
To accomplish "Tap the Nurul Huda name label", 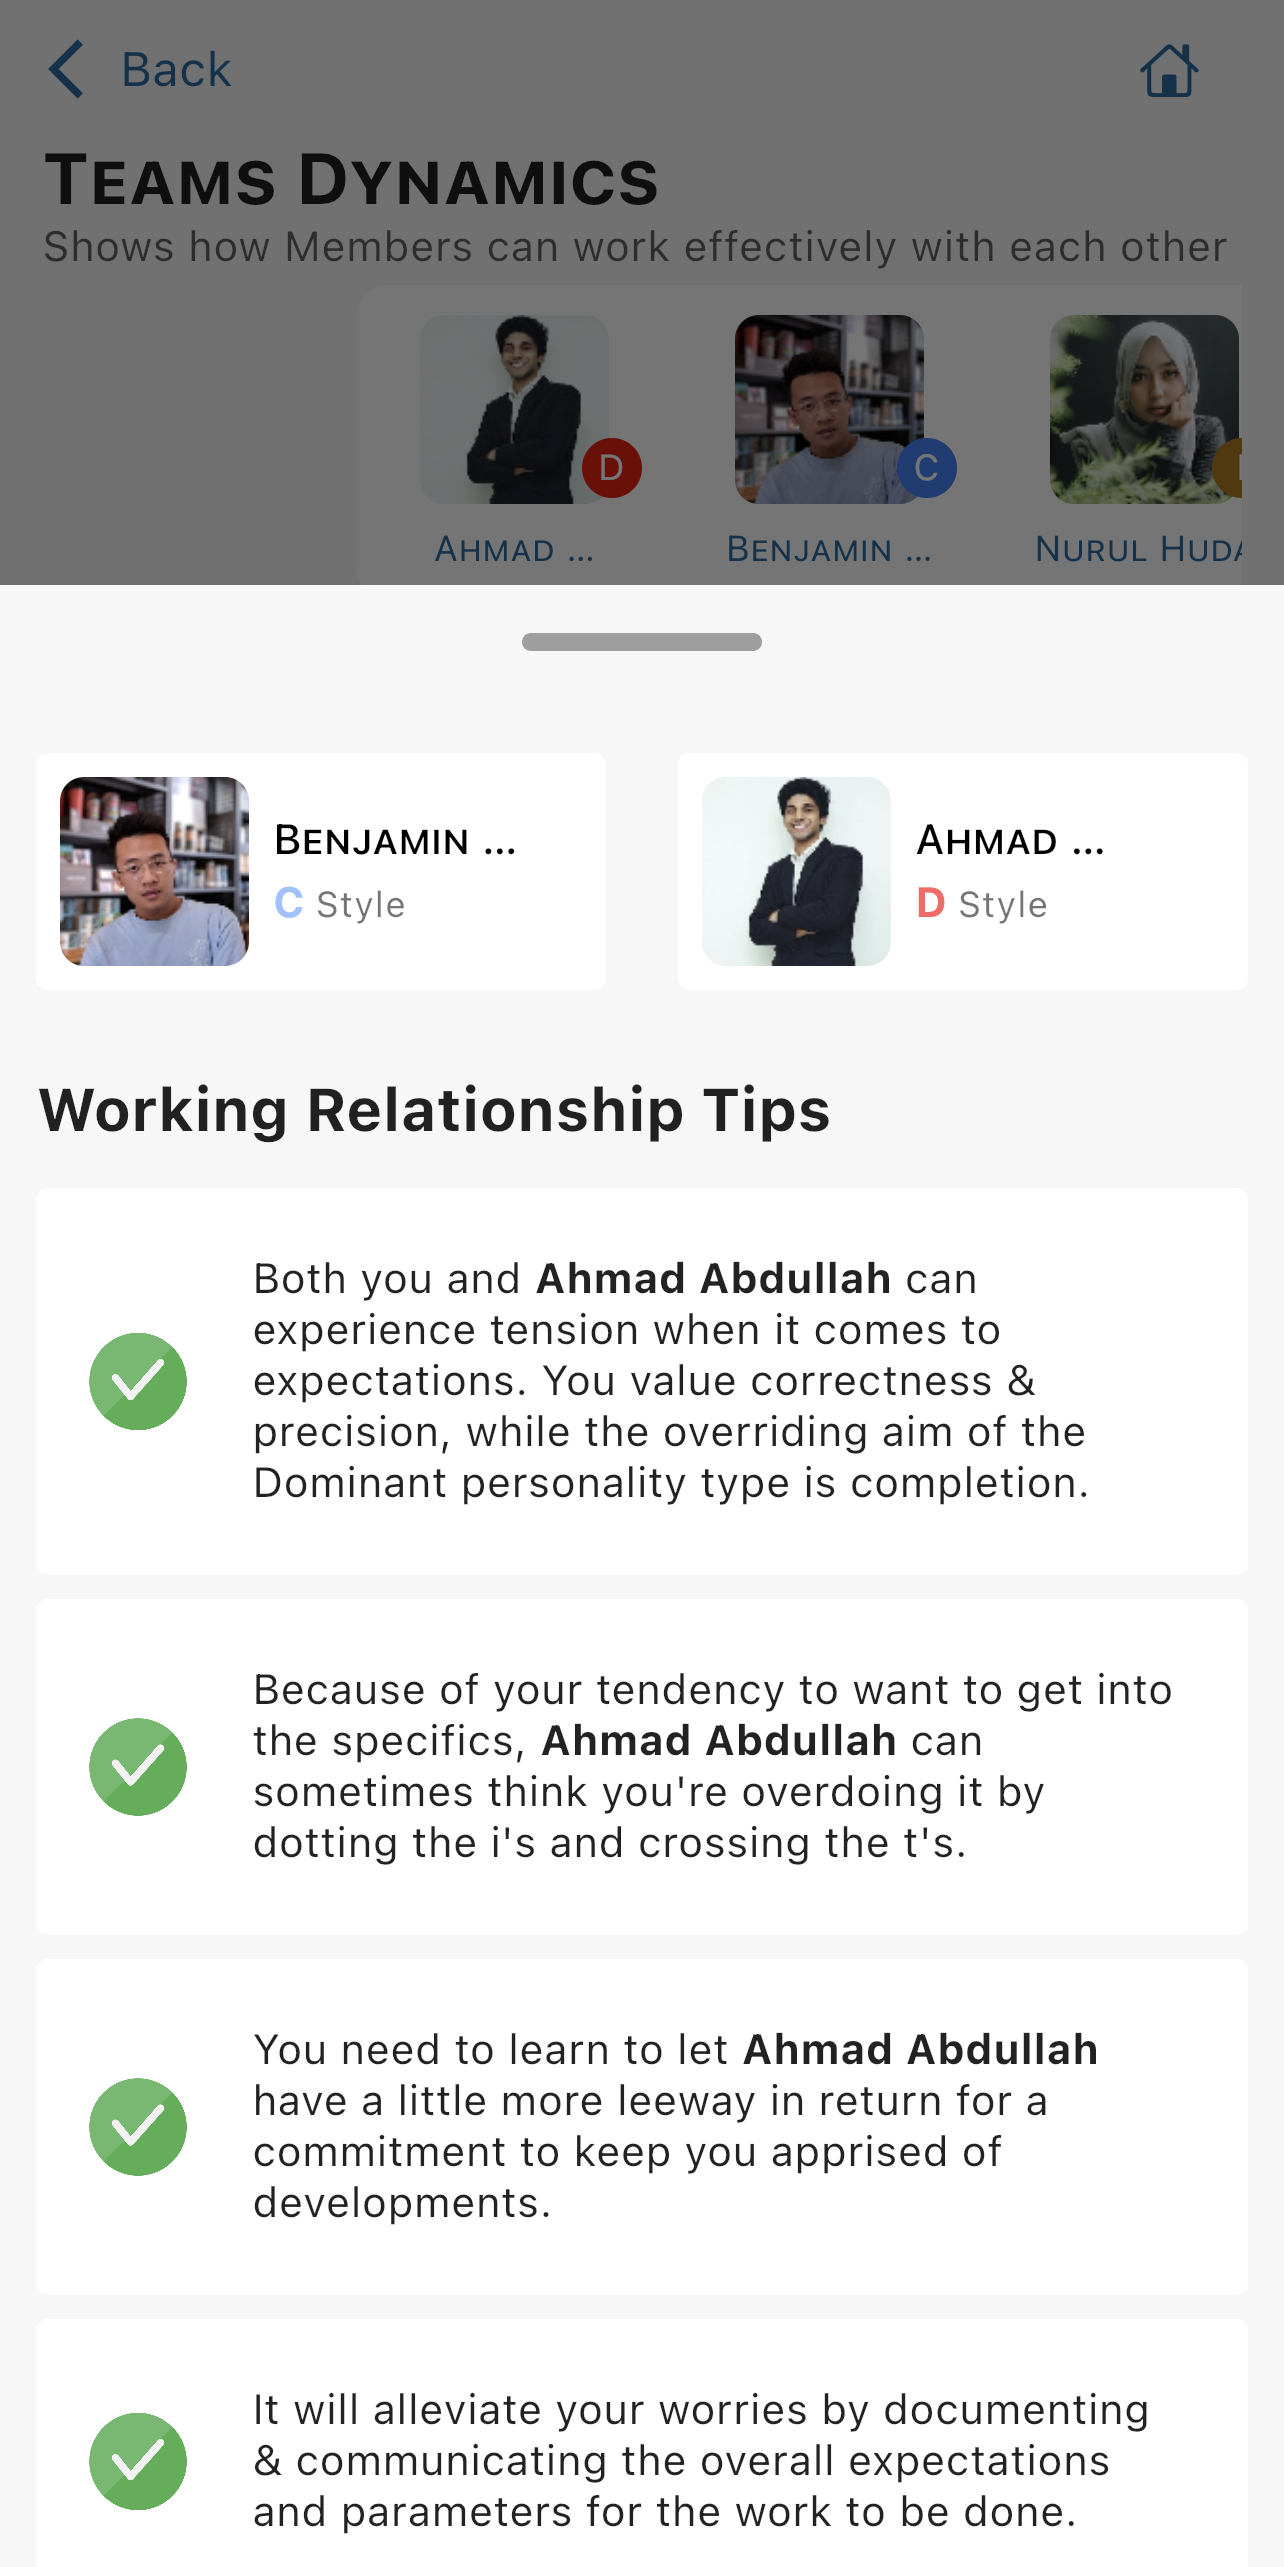I will (x=1138, y=549).
